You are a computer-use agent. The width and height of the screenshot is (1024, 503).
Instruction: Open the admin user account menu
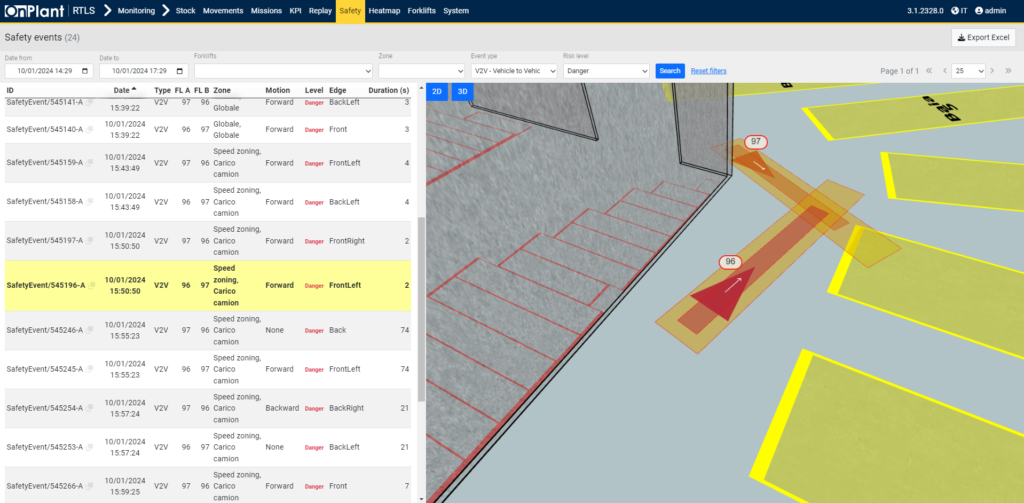click(x=992, y=11)
